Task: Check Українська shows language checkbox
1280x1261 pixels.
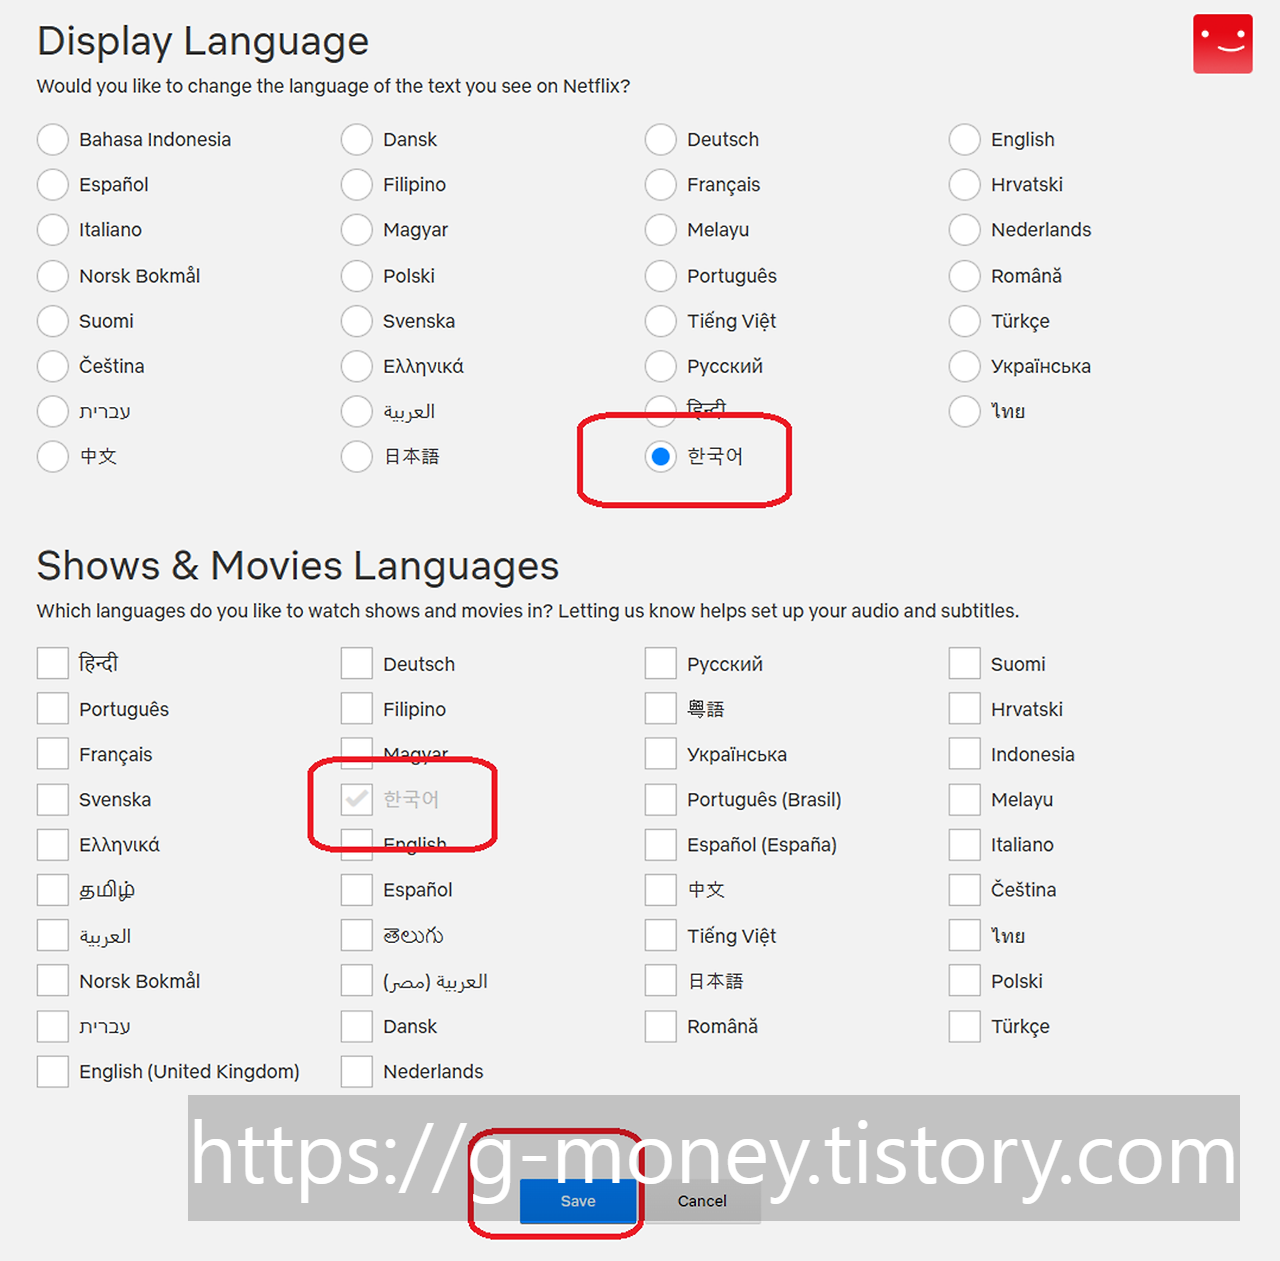Action: 661,753
